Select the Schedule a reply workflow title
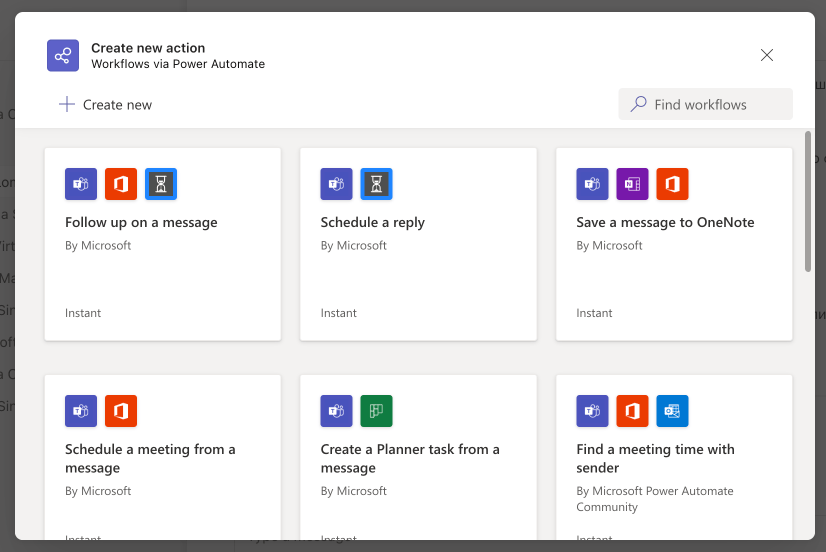This screenshot has height=552, width=826. coord(372,222)
